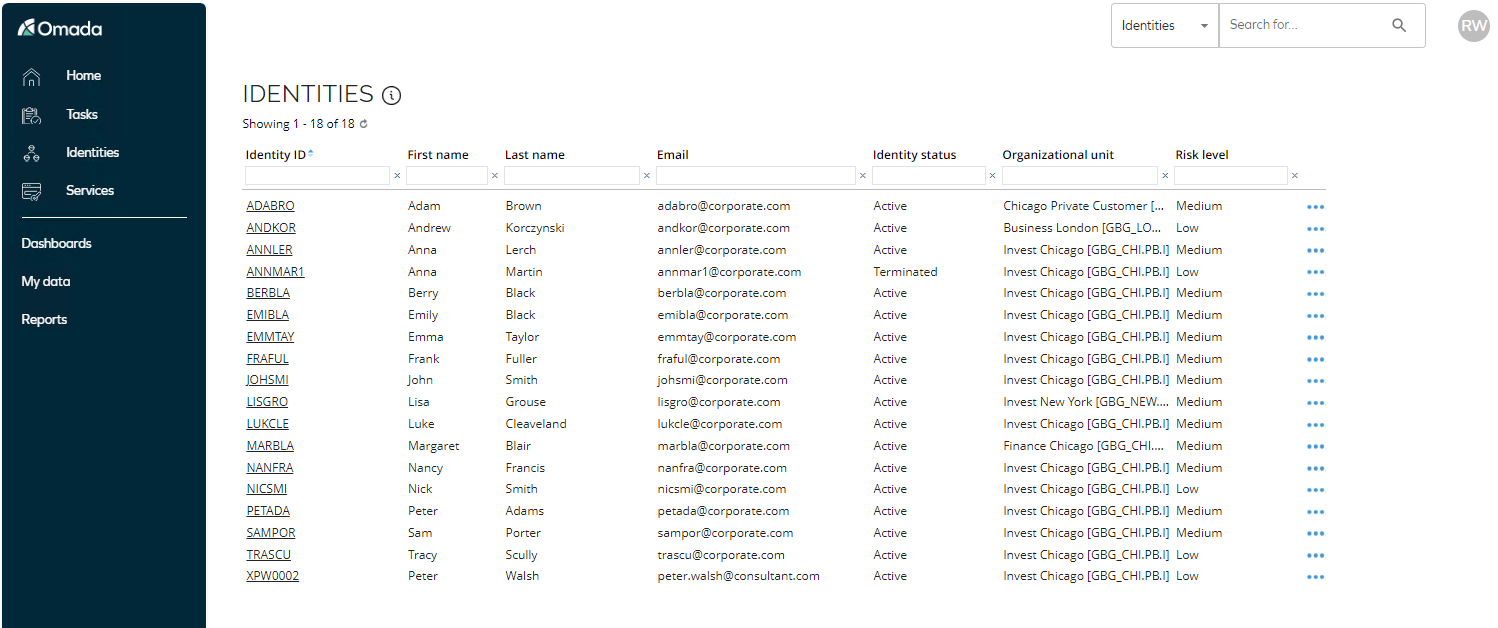Image resolution: width=1498 pixels, height=628 pixels.
Task: Open the EMMTAY identity link
Action: tap(270, 337)
